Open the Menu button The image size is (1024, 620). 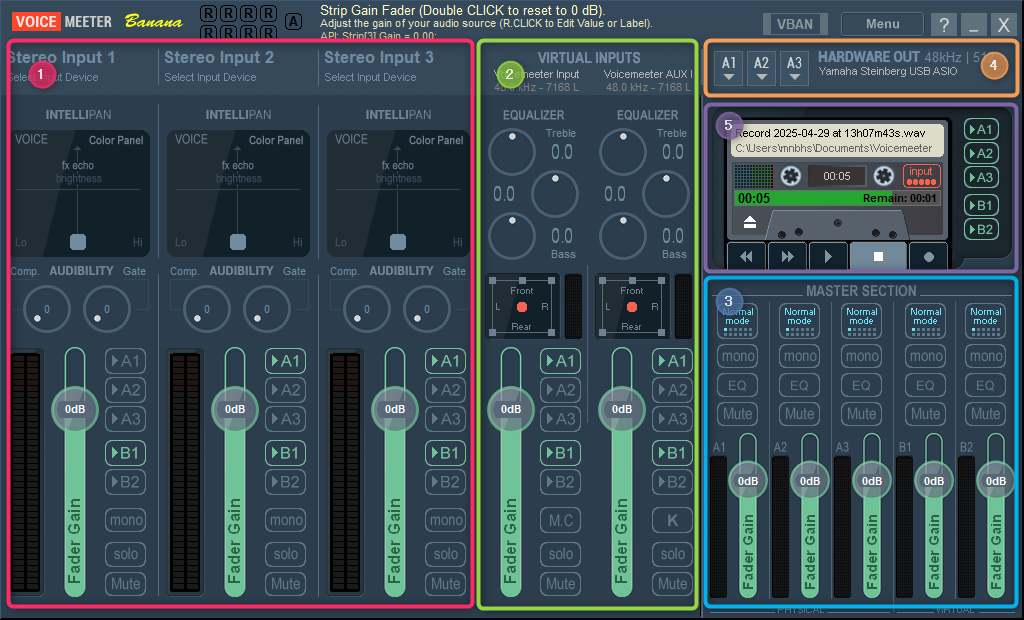tap(882, 24)
